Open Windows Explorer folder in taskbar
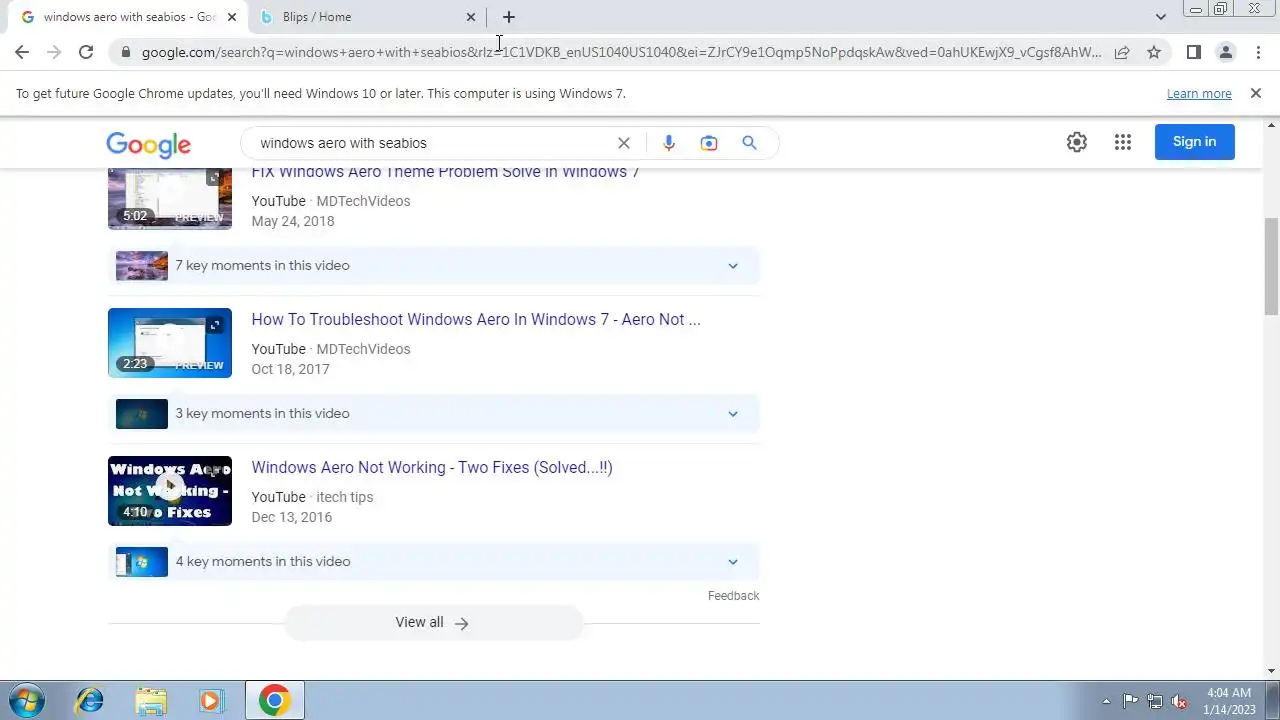This screenshot has width=1280, height=720. click(x=150, y=700)
